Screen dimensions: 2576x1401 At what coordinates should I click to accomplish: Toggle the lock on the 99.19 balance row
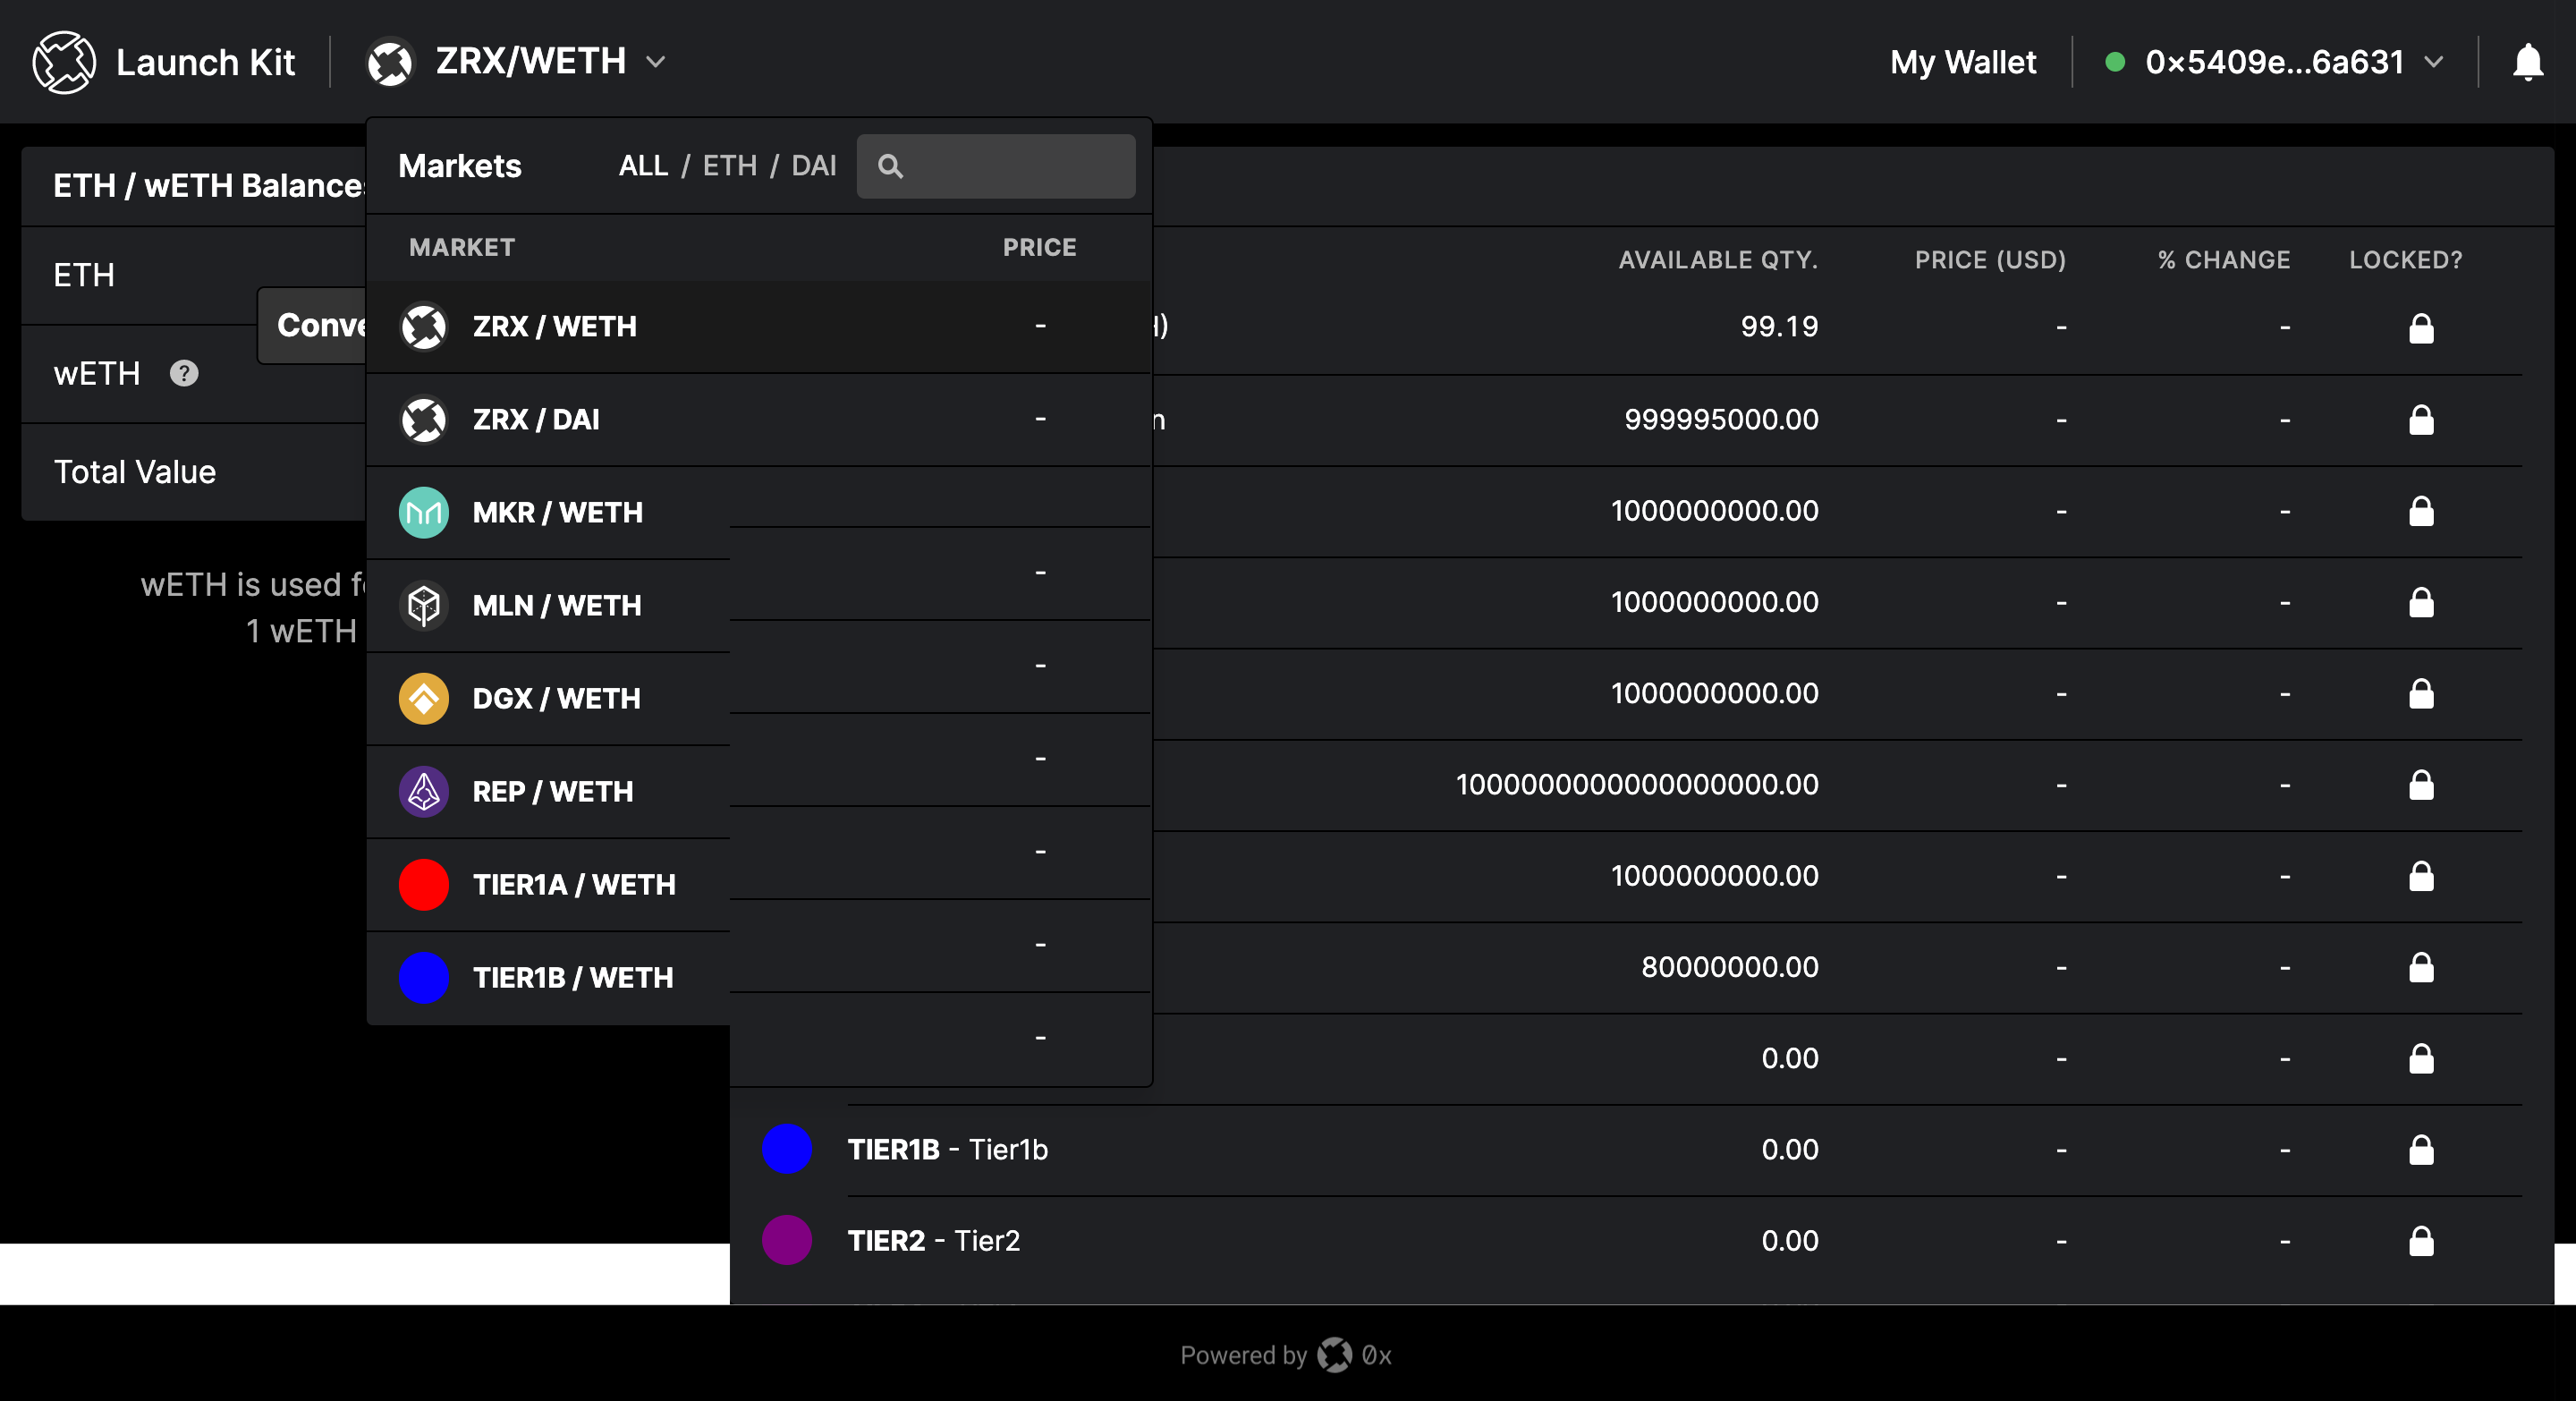coord(2420,328)
